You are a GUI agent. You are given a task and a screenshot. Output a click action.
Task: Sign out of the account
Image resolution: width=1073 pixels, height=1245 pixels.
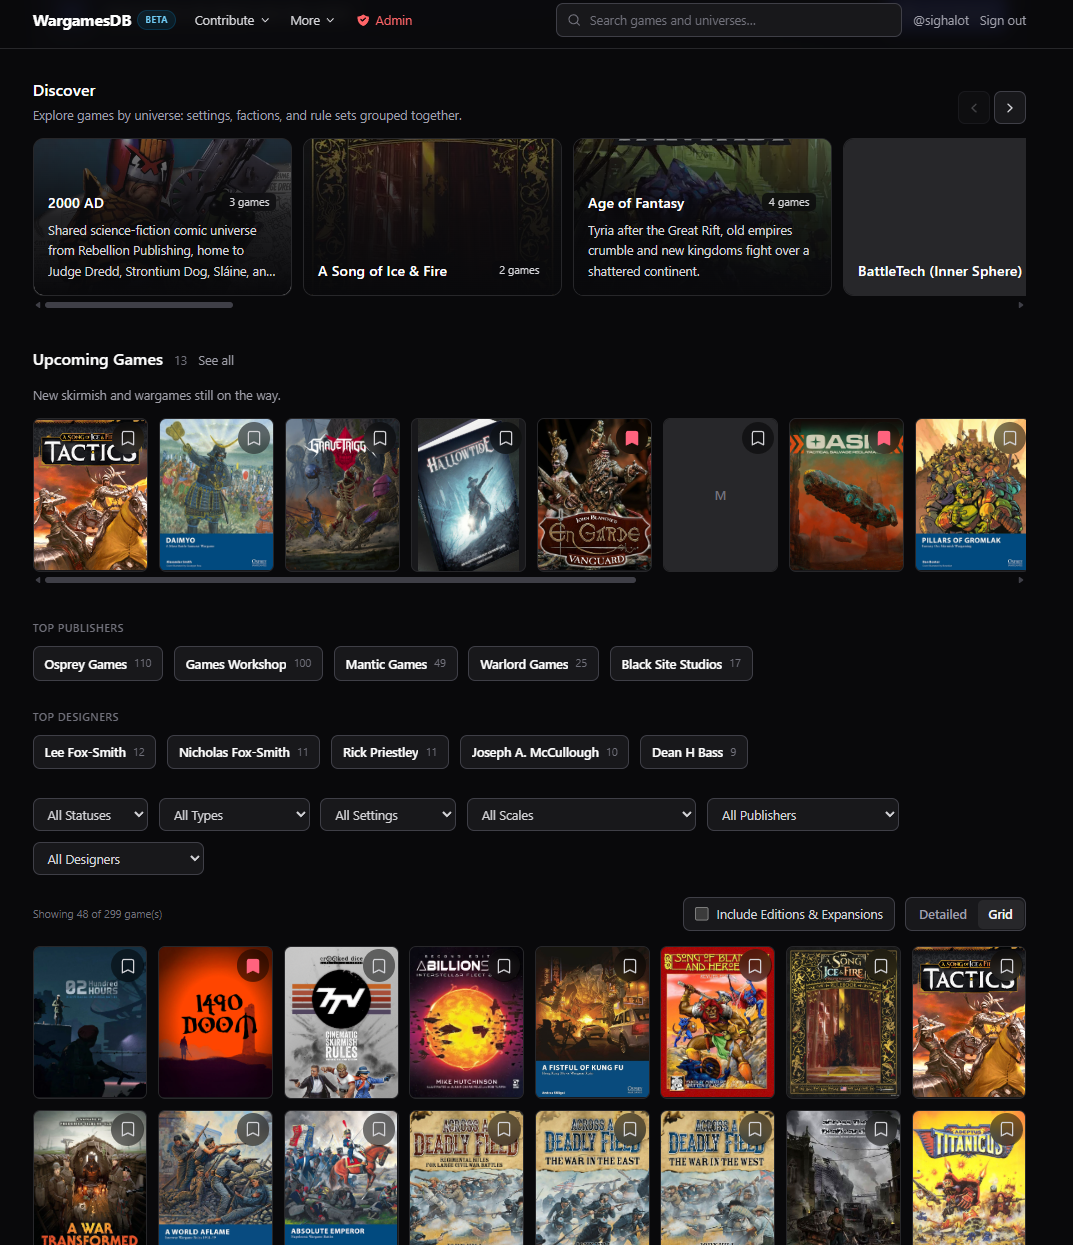(1003, 20)
